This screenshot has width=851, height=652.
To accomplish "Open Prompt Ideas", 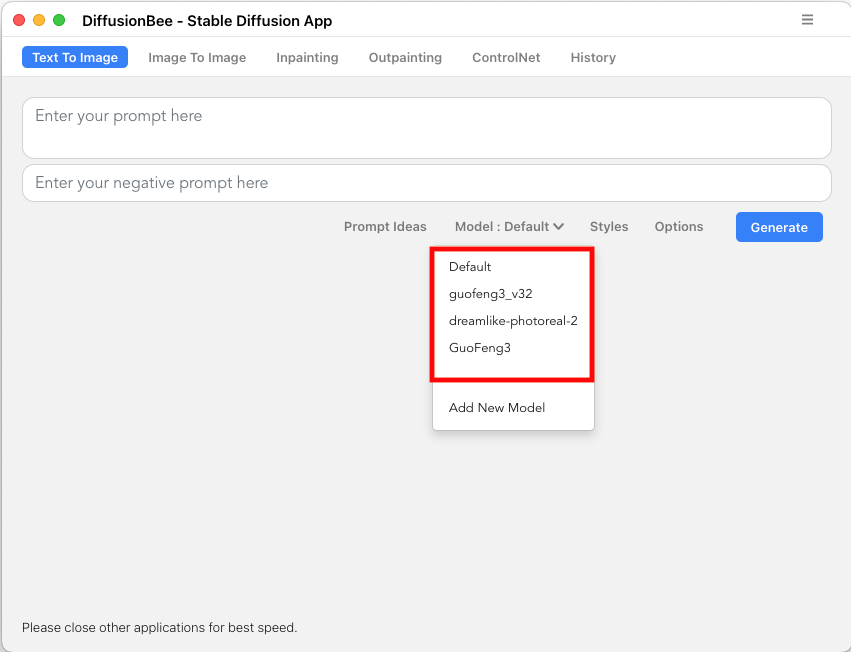I will tap(385, 226).
